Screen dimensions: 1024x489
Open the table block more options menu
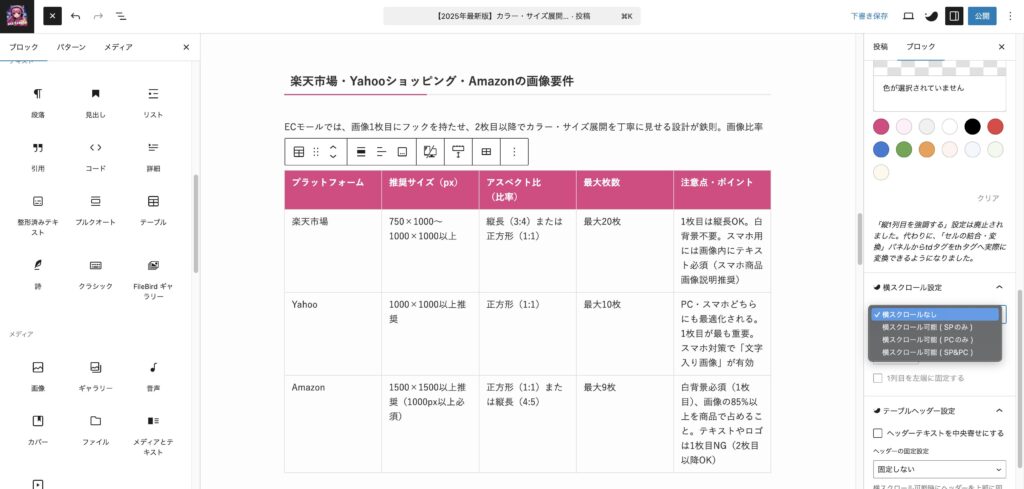(x=514, y=151)
